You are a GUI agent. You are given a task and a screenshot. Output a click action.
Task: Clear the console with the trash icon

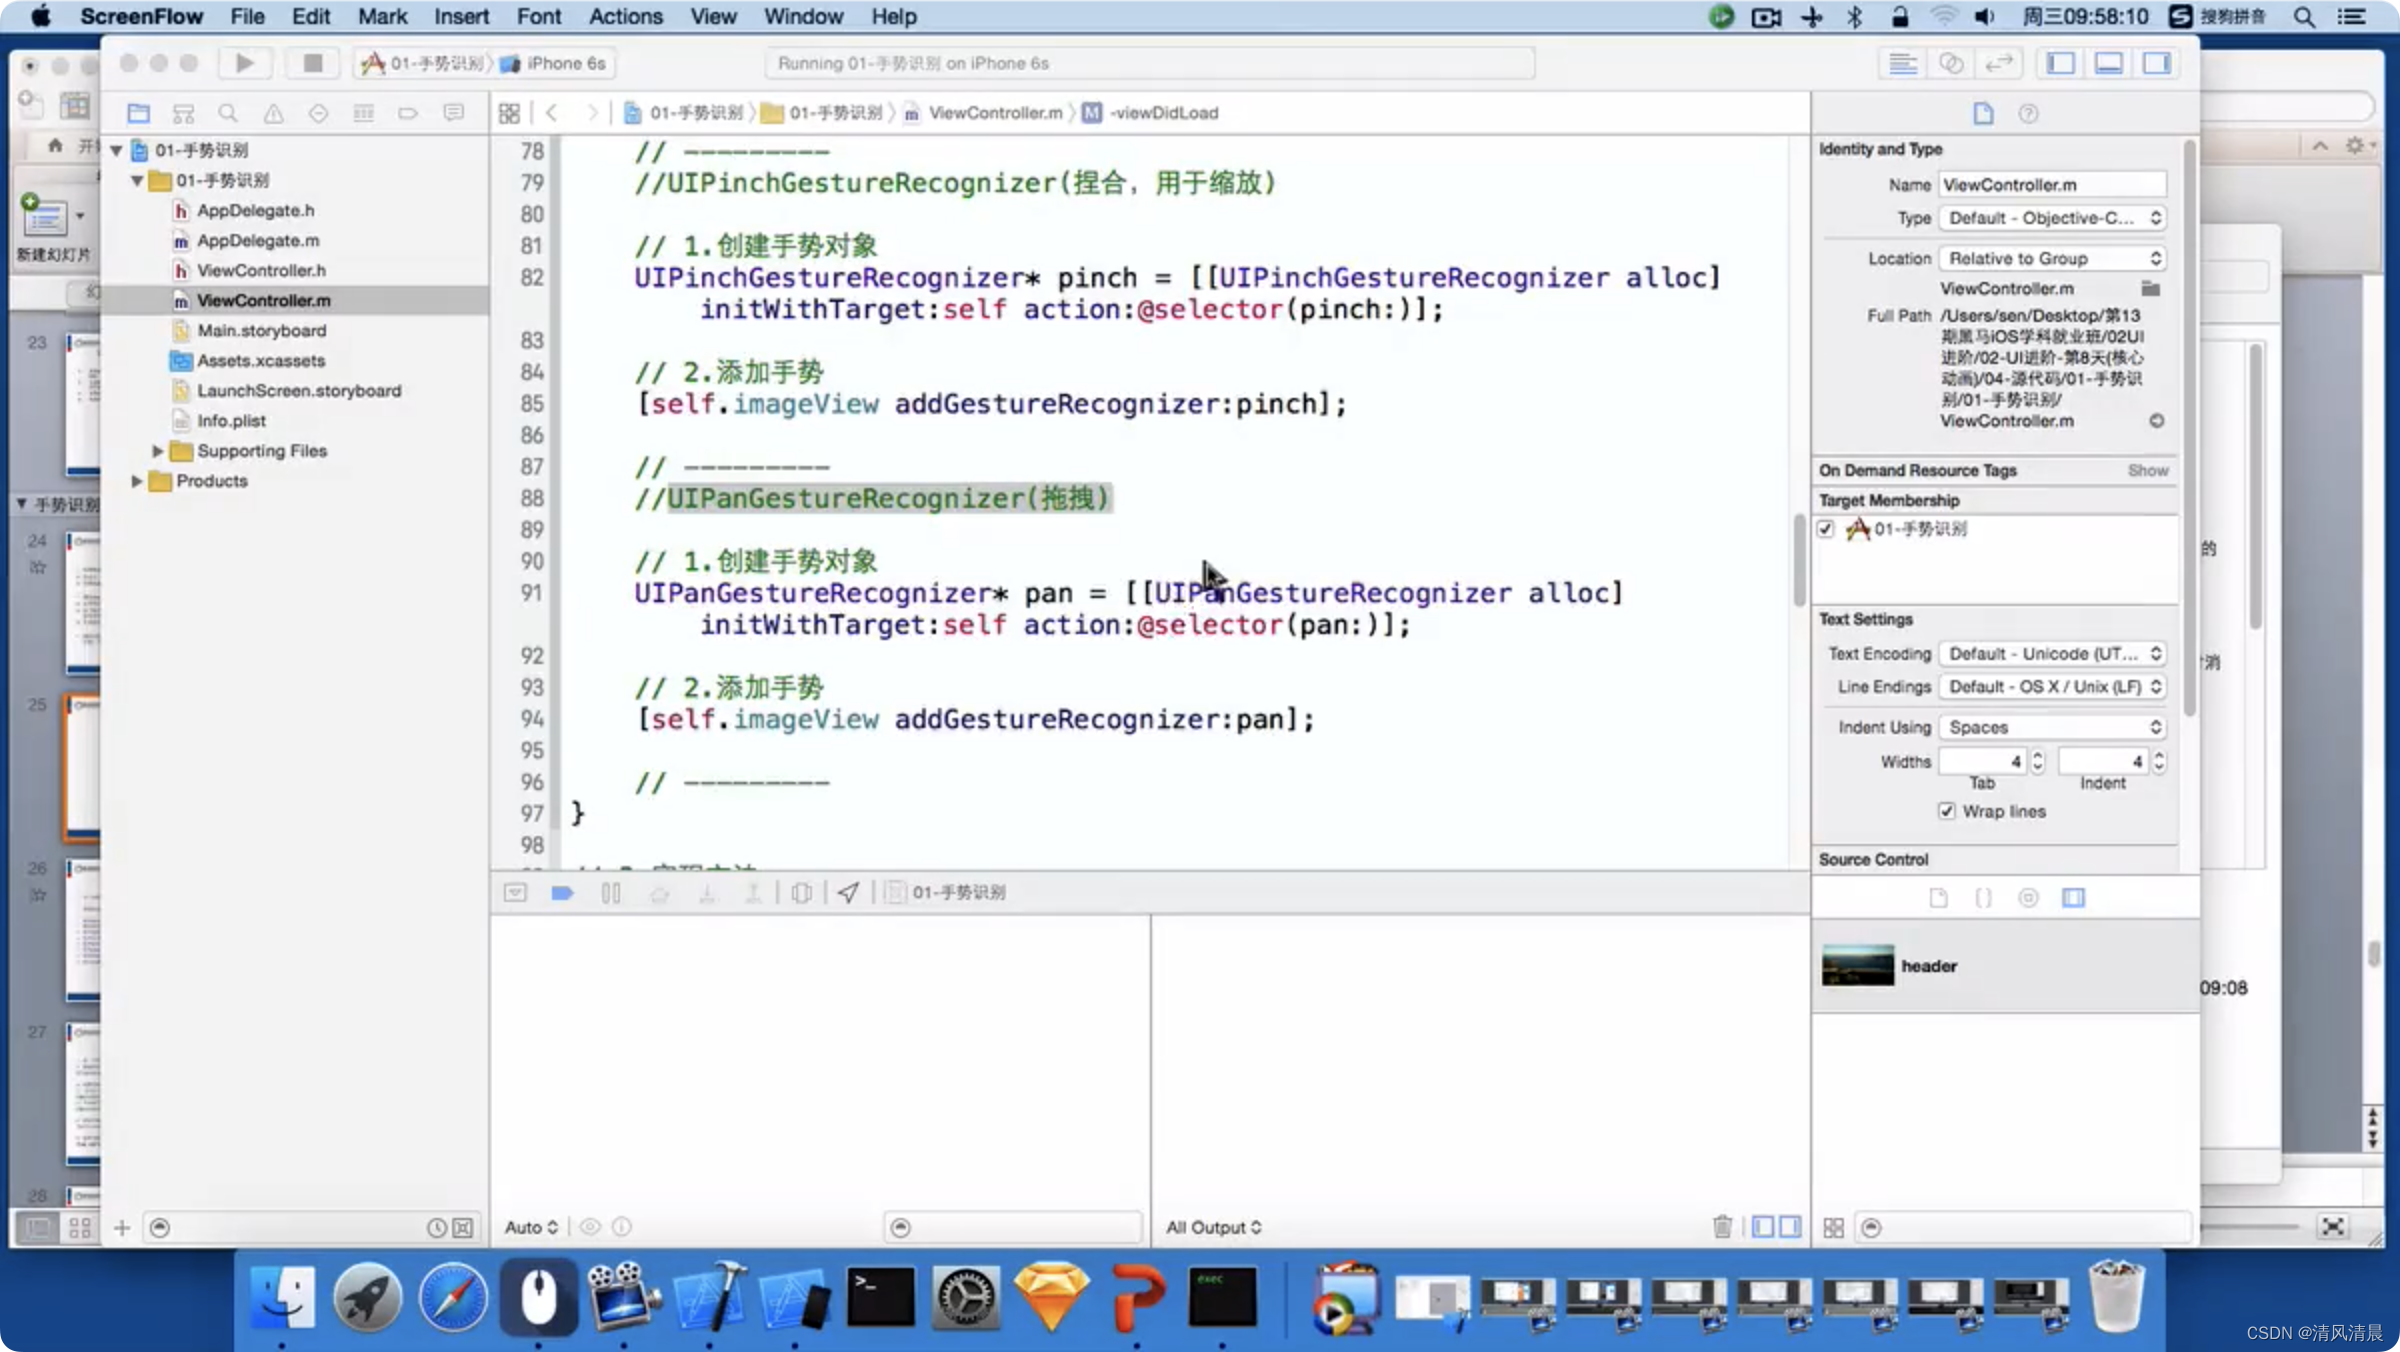click(x=1722, y=1226)
